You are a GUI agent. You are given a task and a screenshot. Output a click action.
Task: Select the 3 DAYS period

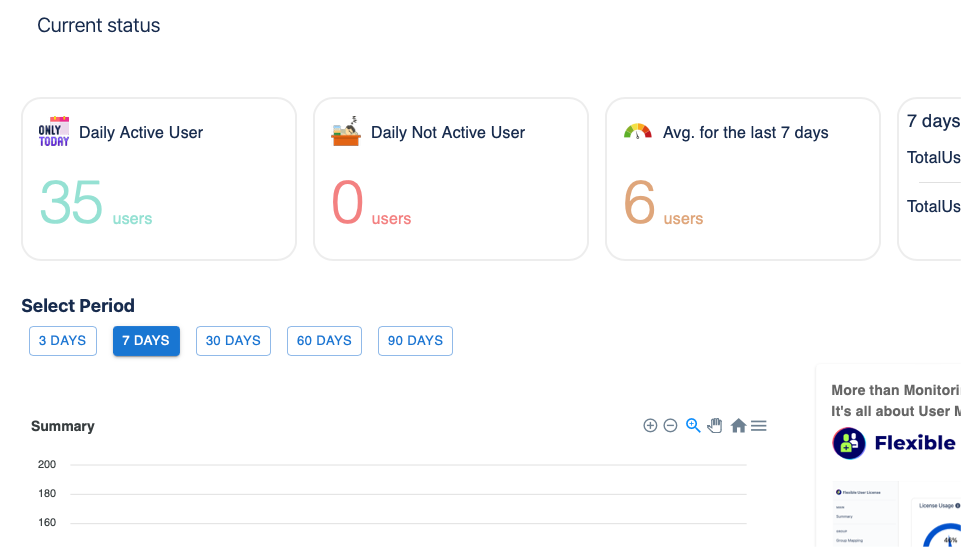pyautogui.click(x=63, y=341)
